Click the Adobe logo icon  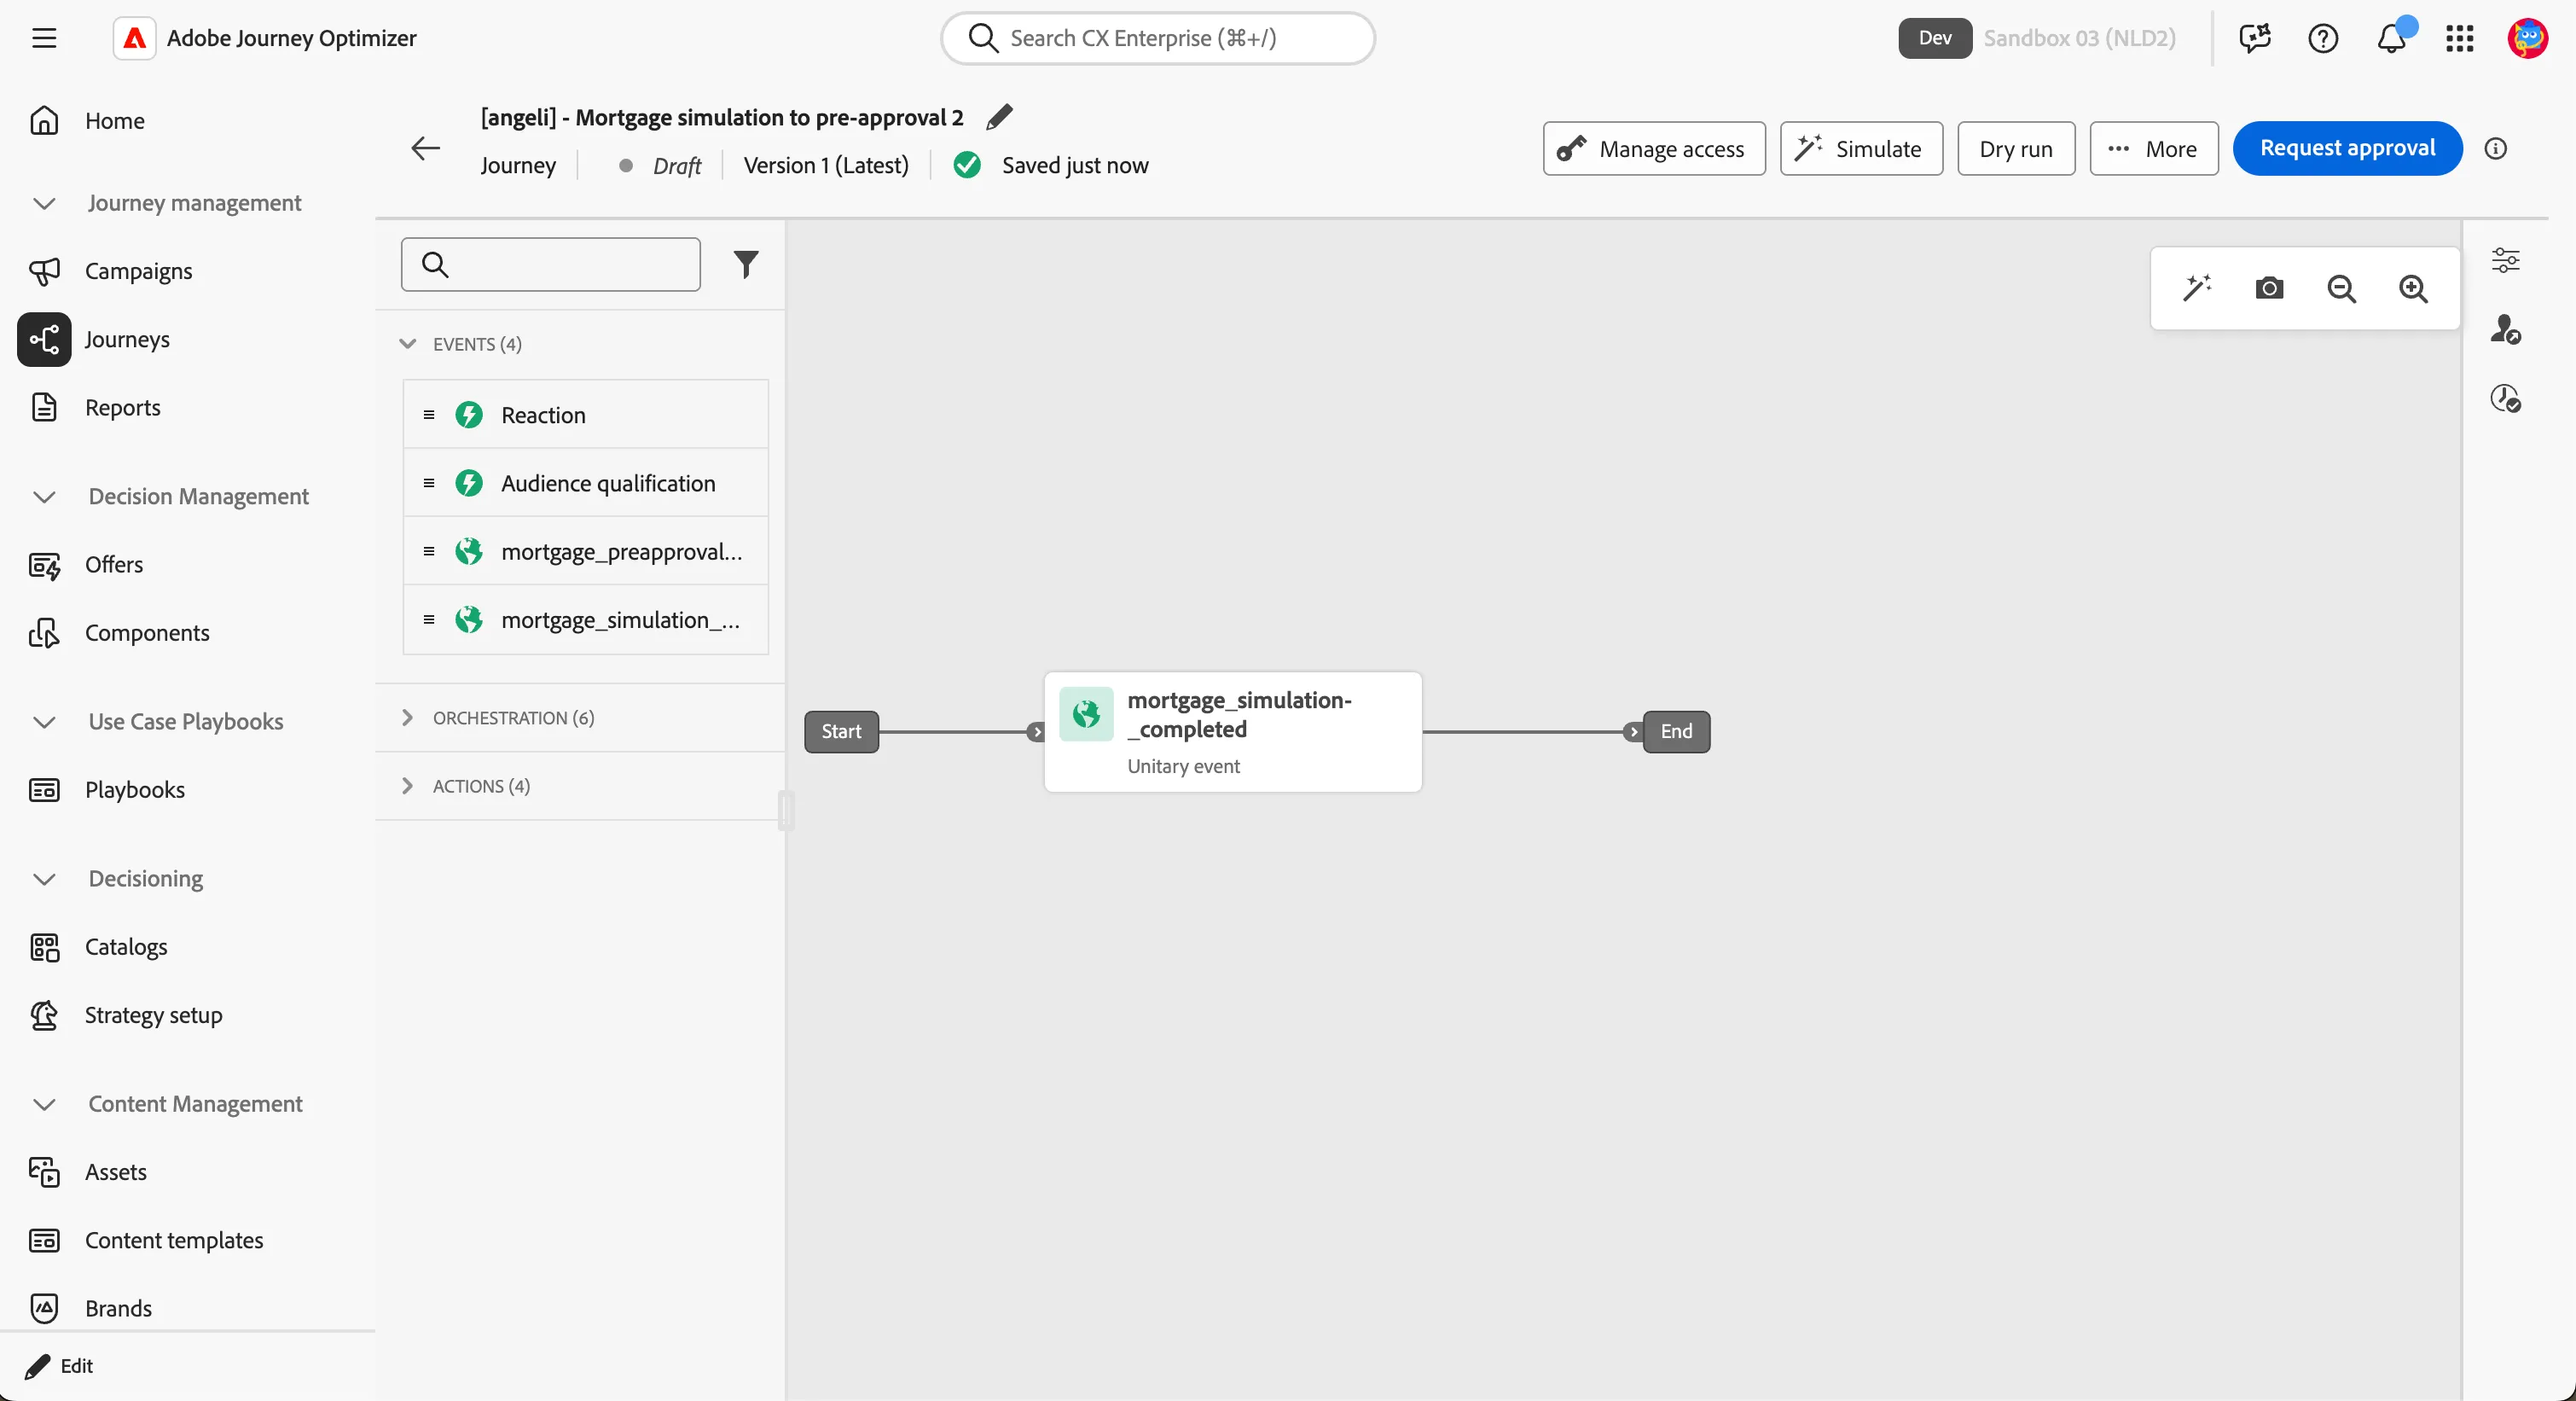pos(135,38)
